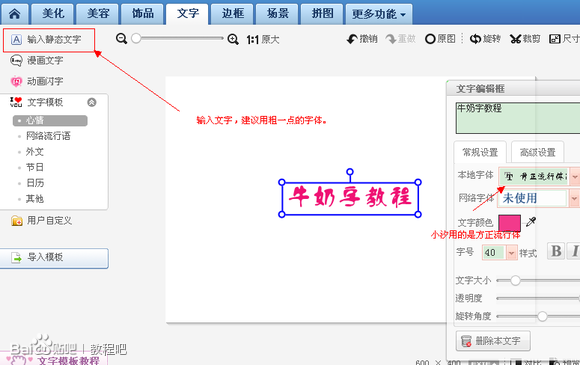The height and width of the screenshot is (365, 580).
Task: Toggle Bold style button
Action: (556, 251)
